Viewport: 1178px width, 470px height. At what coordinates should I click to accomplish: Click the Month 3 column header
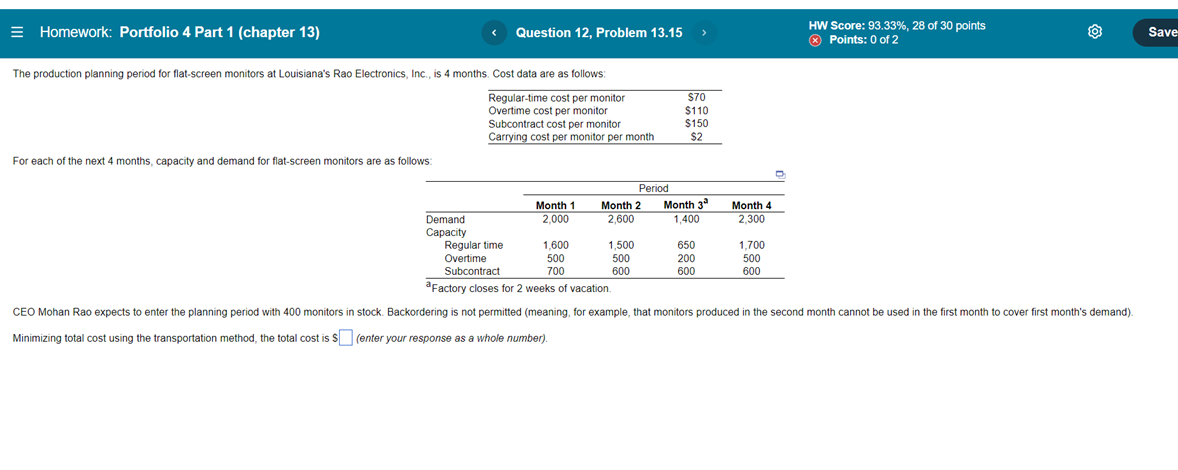tap(686, 204)
